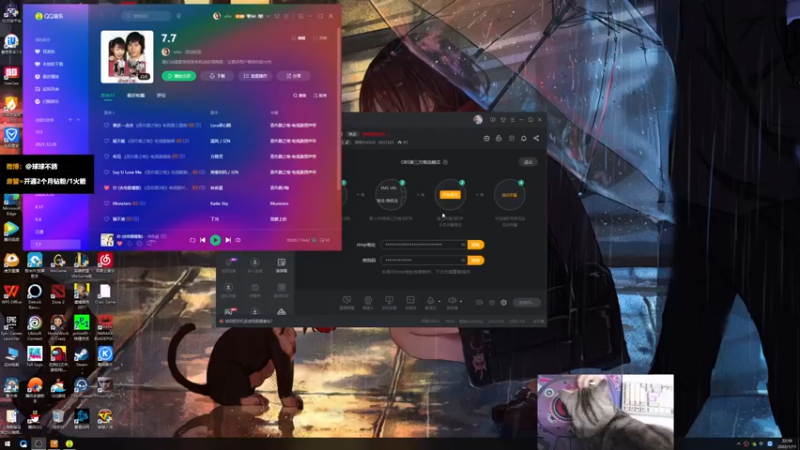Click the download button beside play-all
The height and width of the screenshot is (450, 800).
pos(217,76)
